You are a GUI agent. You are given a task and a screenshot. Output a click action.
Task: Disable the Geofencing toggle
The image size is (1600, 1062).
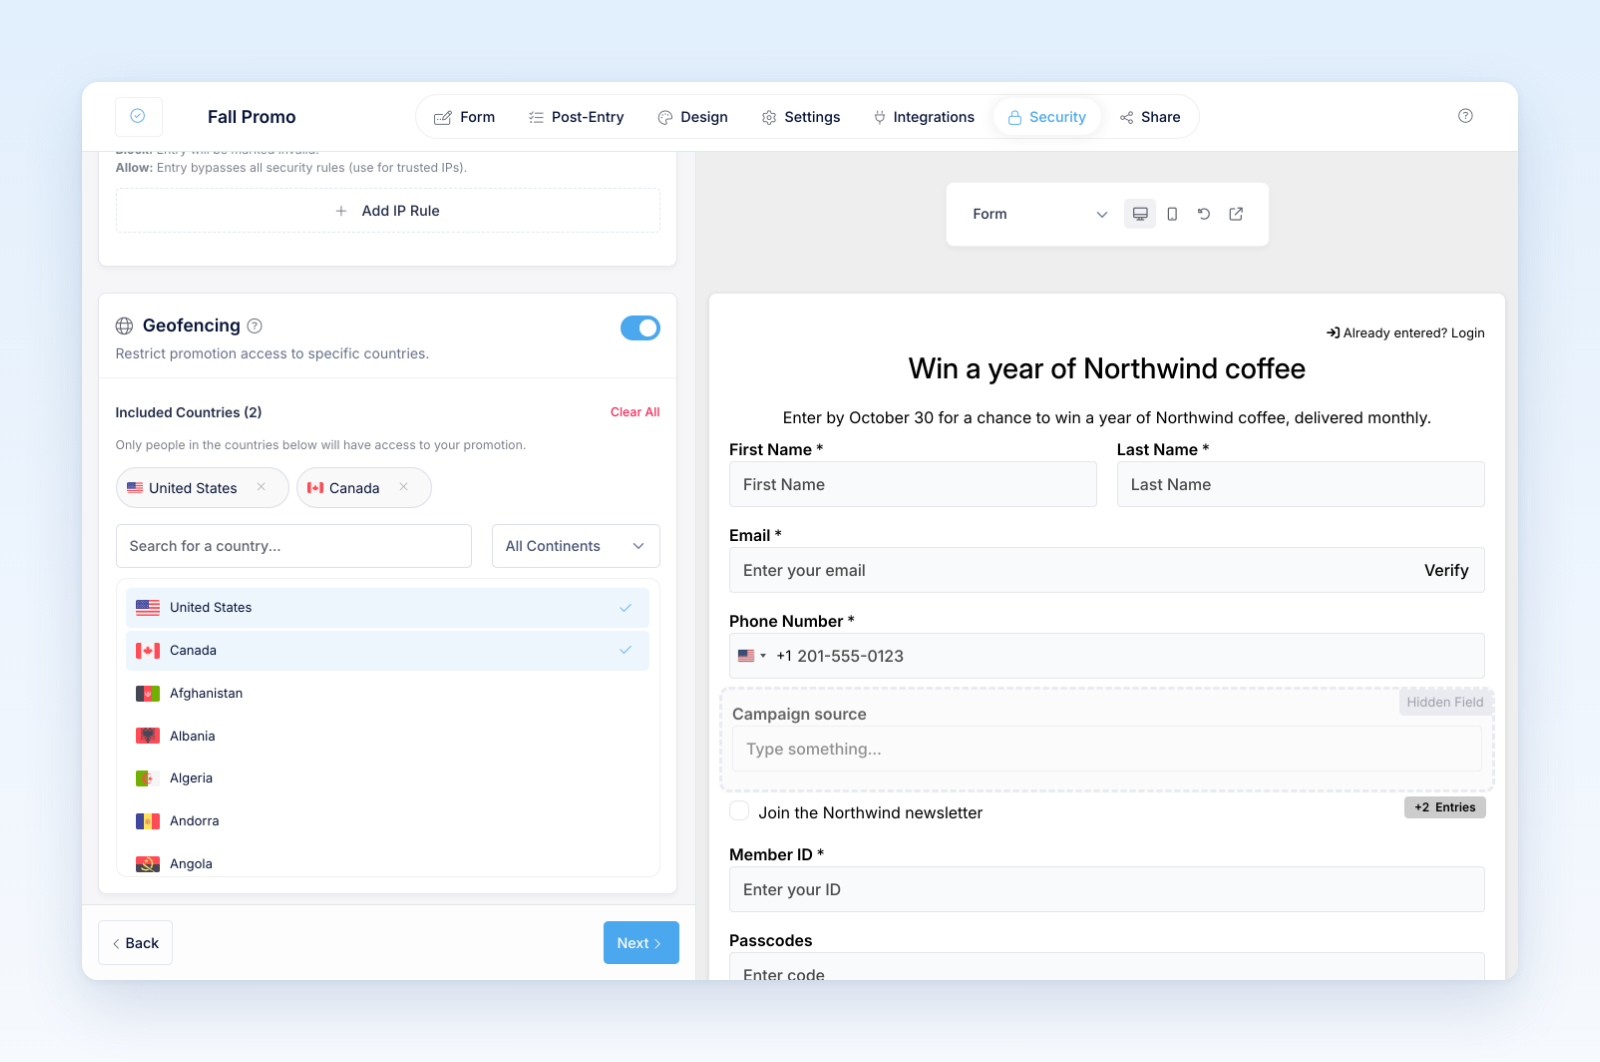point(640,328)
